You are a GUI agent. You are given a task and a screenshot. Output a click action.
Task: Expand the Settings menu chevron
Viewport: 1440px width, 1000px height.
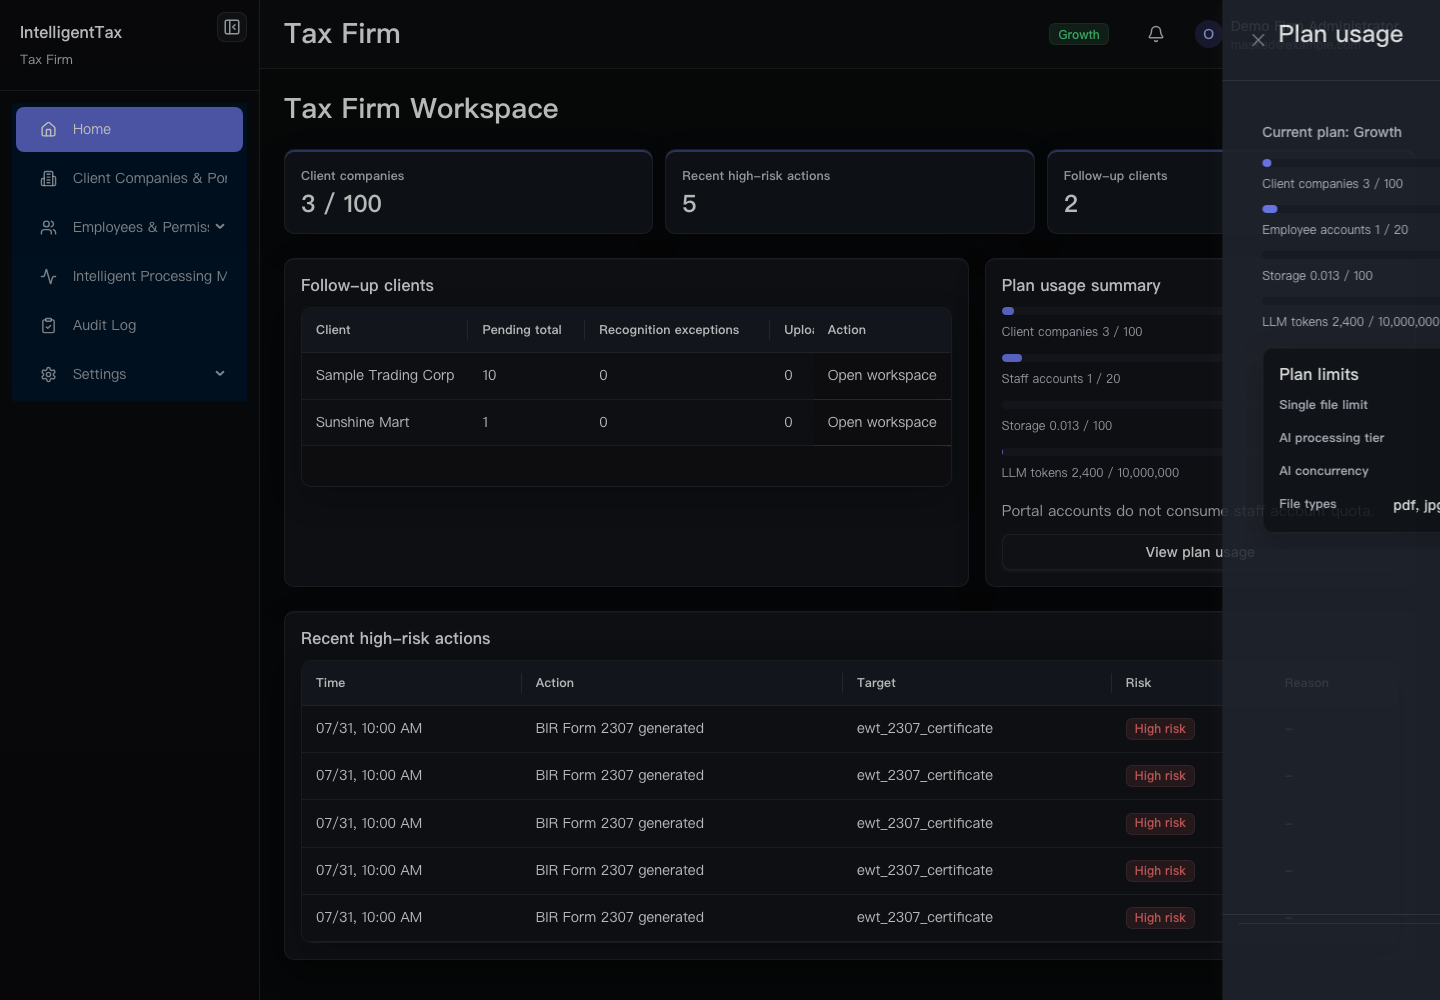tap(220, 374)
